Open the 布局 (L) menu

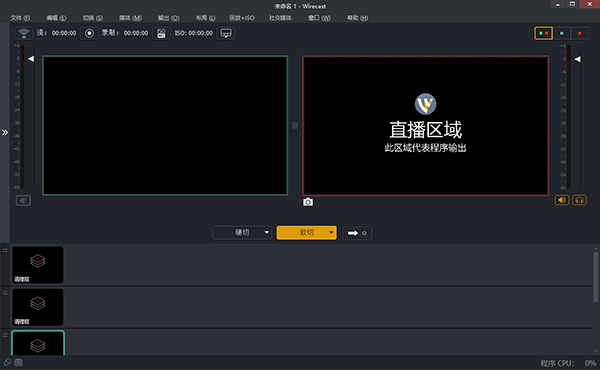[205, 18]
